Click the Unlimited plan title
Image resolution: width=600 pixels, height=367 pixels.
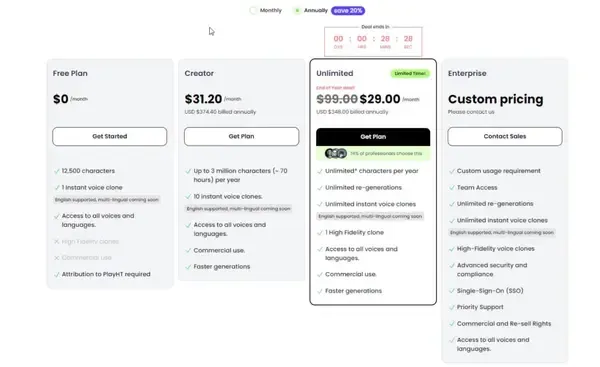pyautogui.click(x=335, y=73)
